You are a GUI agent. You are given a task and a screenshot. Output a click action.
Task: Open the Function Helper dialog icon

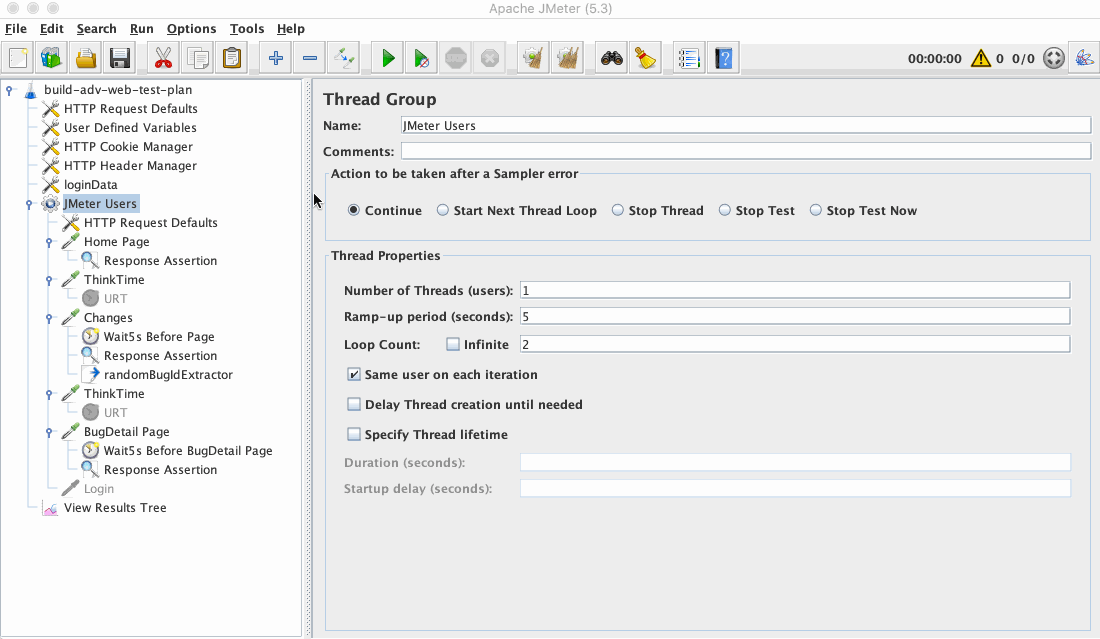pos(690,58)
